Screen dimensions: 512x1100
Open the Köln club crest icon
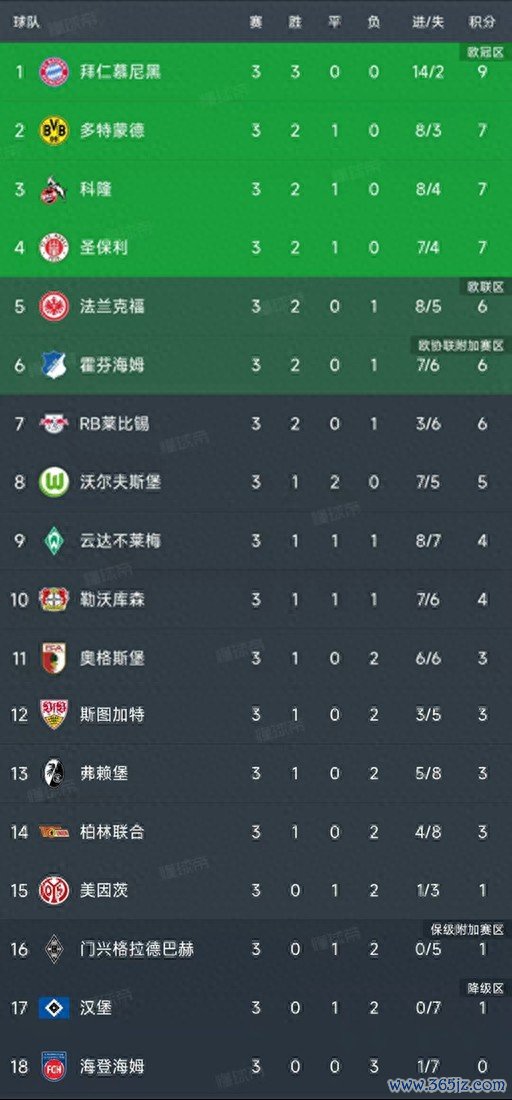pos(54,189)
